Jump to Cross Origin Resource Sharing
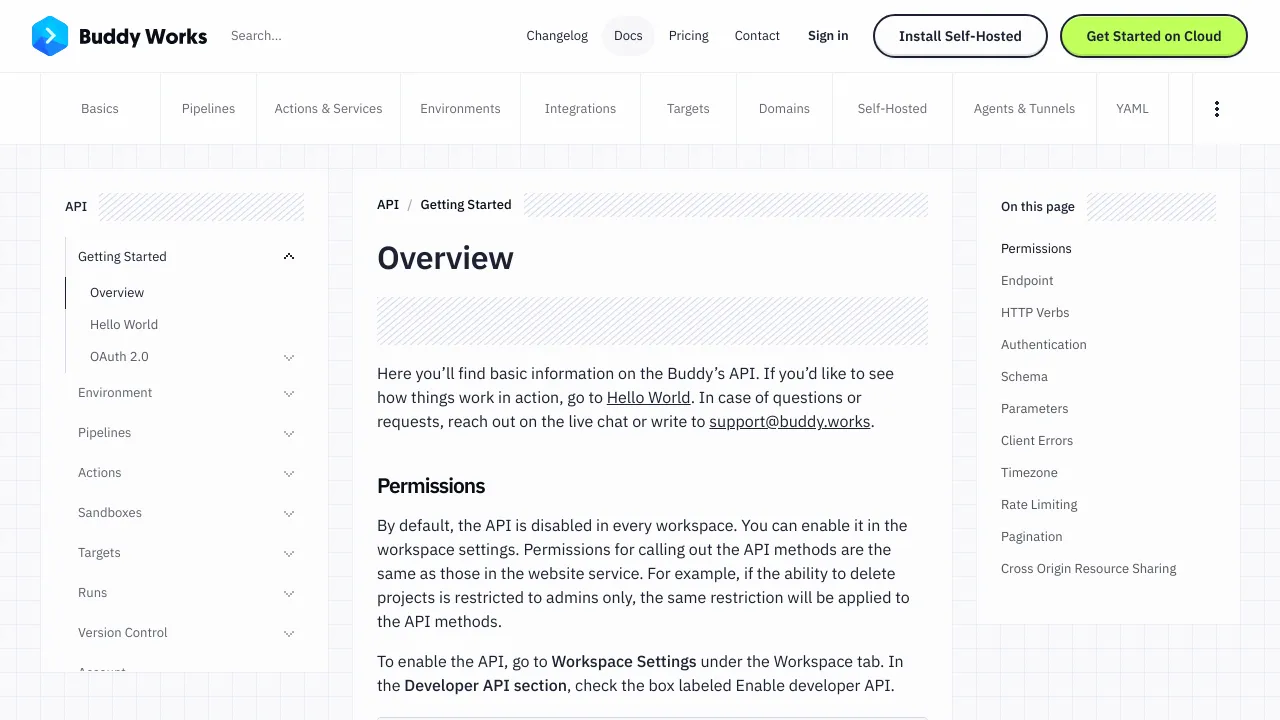Screen dimensions: 1280x720 click(1088, 569)
